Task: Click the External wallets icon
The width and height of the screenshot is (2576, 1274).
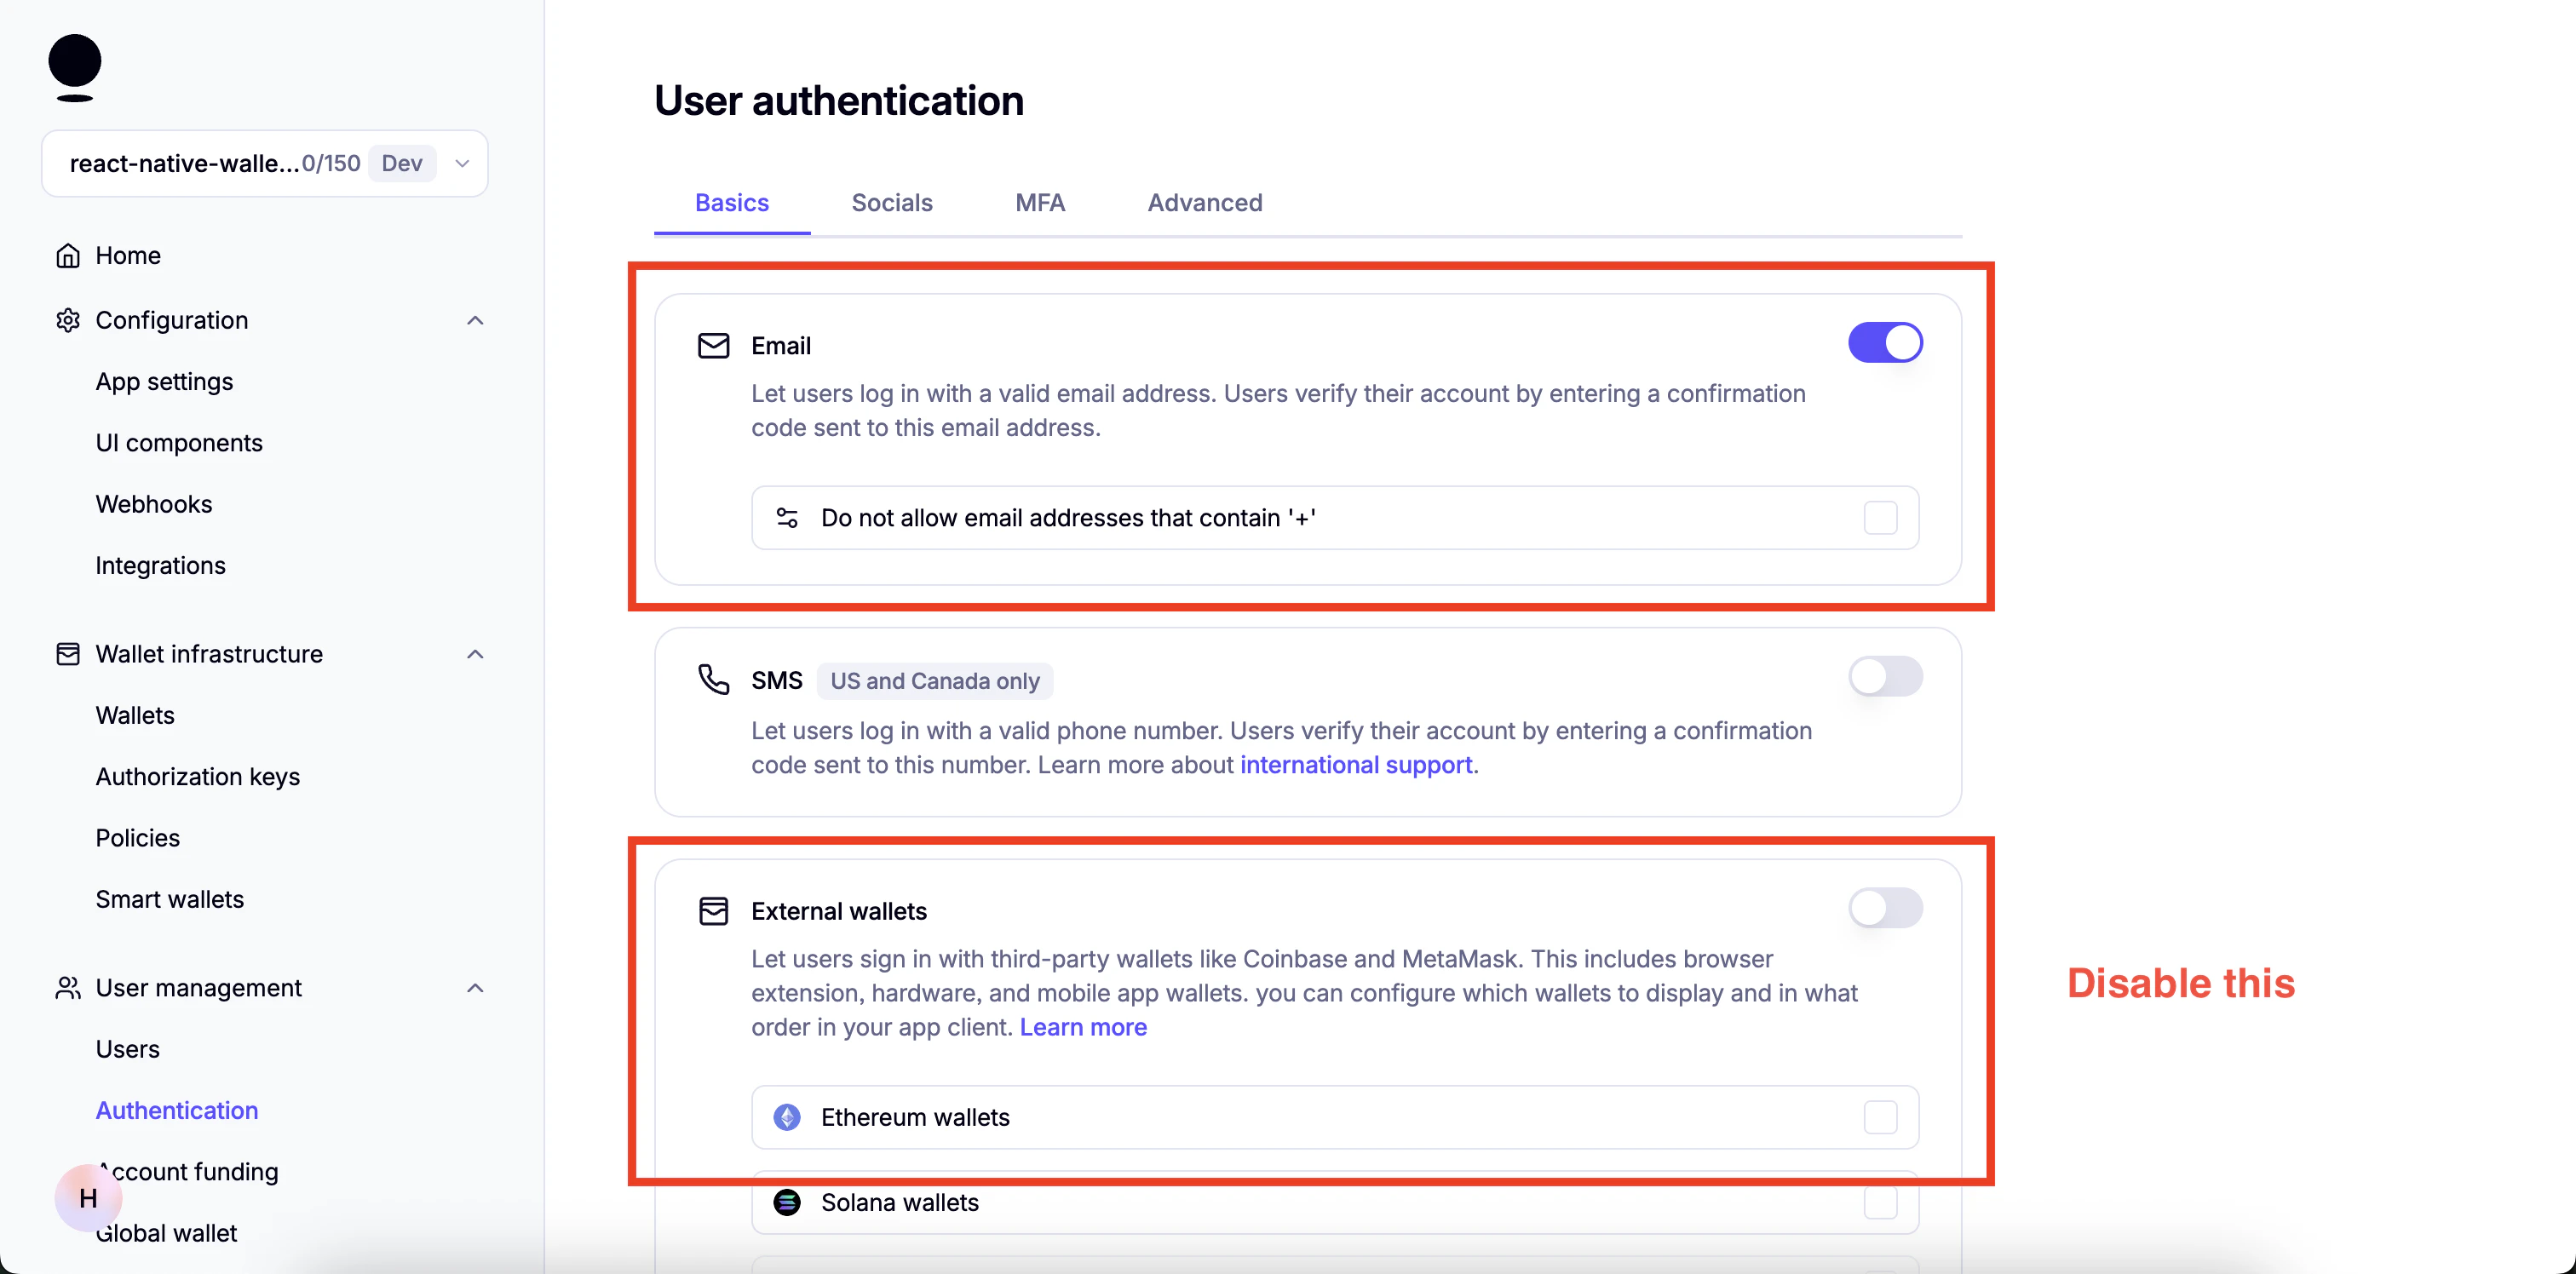Action: (713, 910)
